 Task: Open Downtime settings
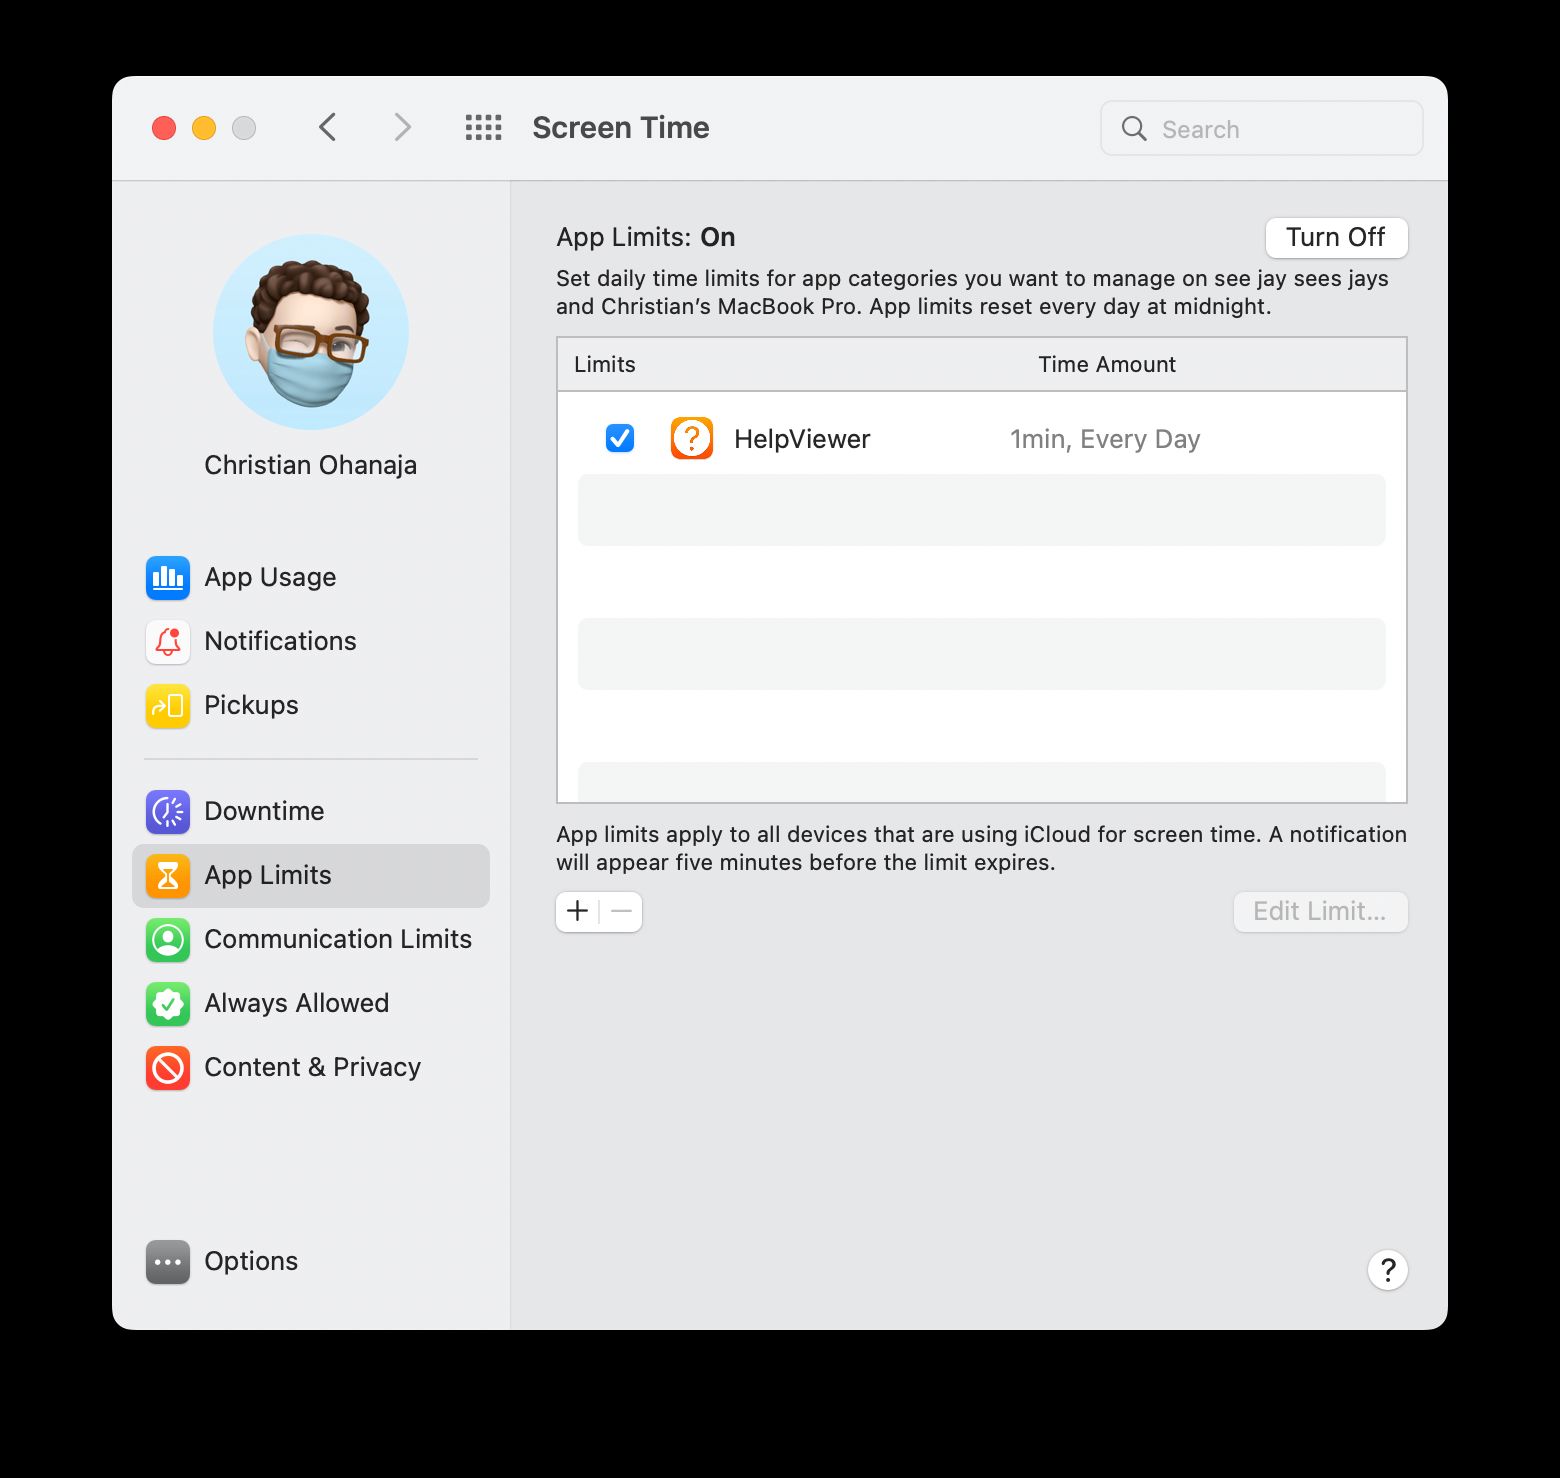pos(263,811)
